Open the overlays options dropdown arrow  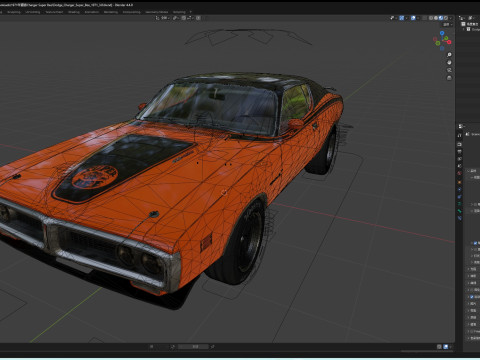418,18
